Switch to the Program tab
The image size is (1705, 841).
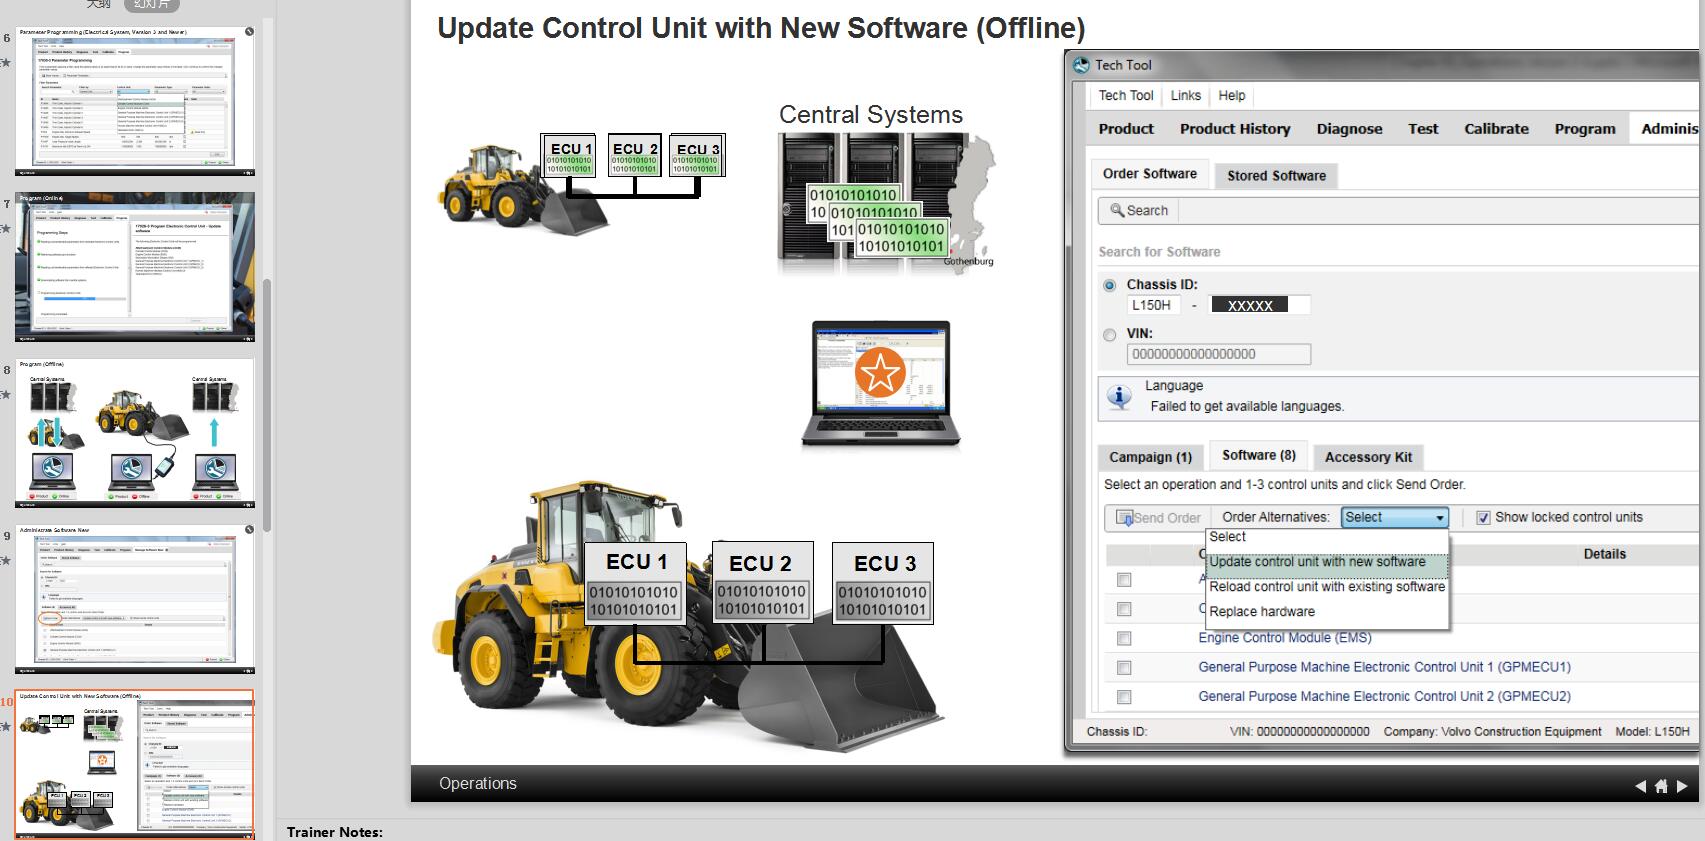(x=1585, y=129)
